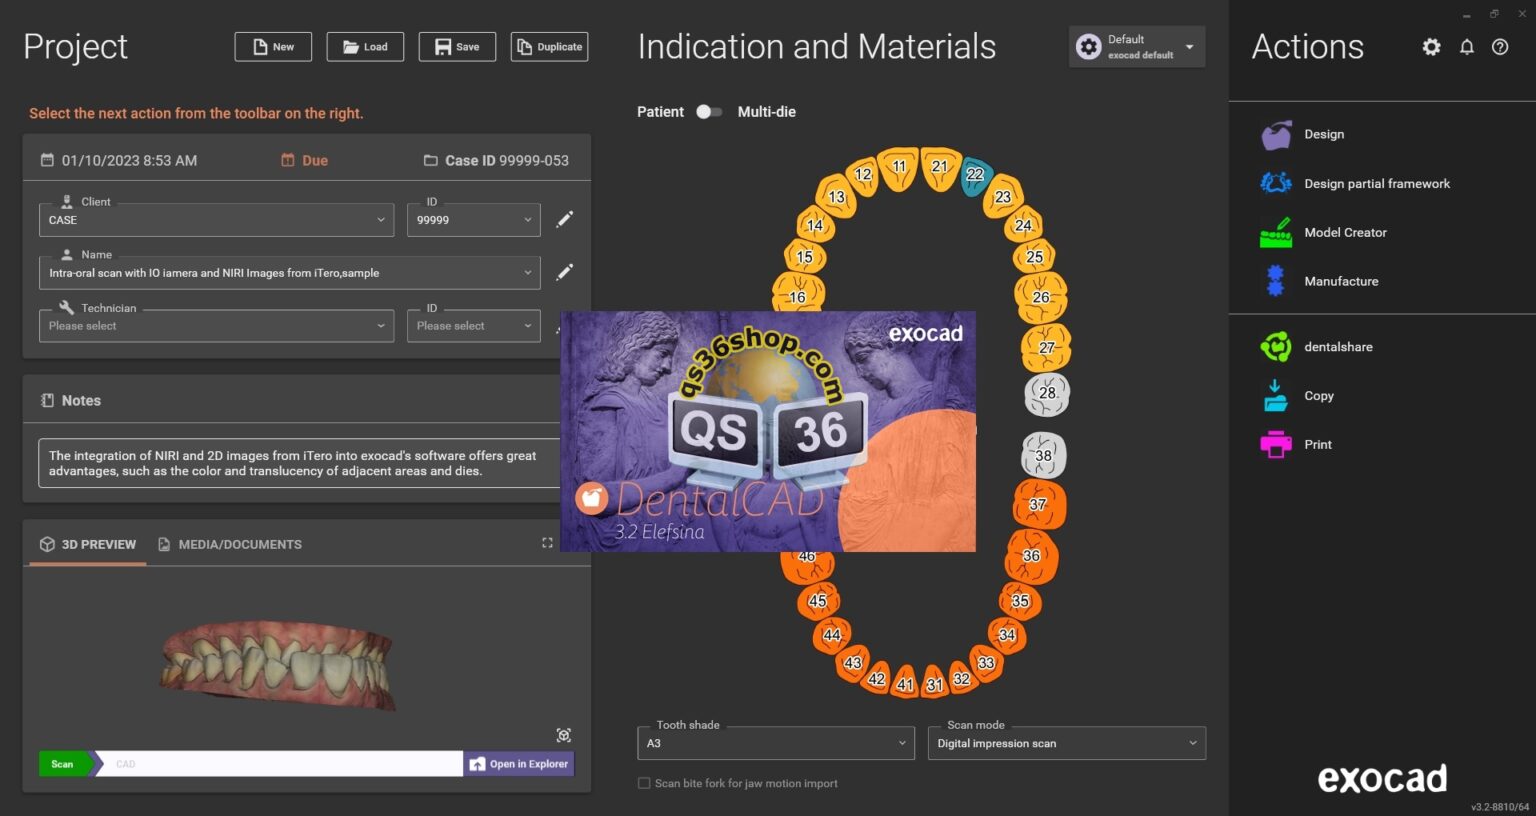Image resolution: width=1536 pixels, height=816 pixels.
Task: Edit the case Name using the pencil icon
Action: (565, 272)
